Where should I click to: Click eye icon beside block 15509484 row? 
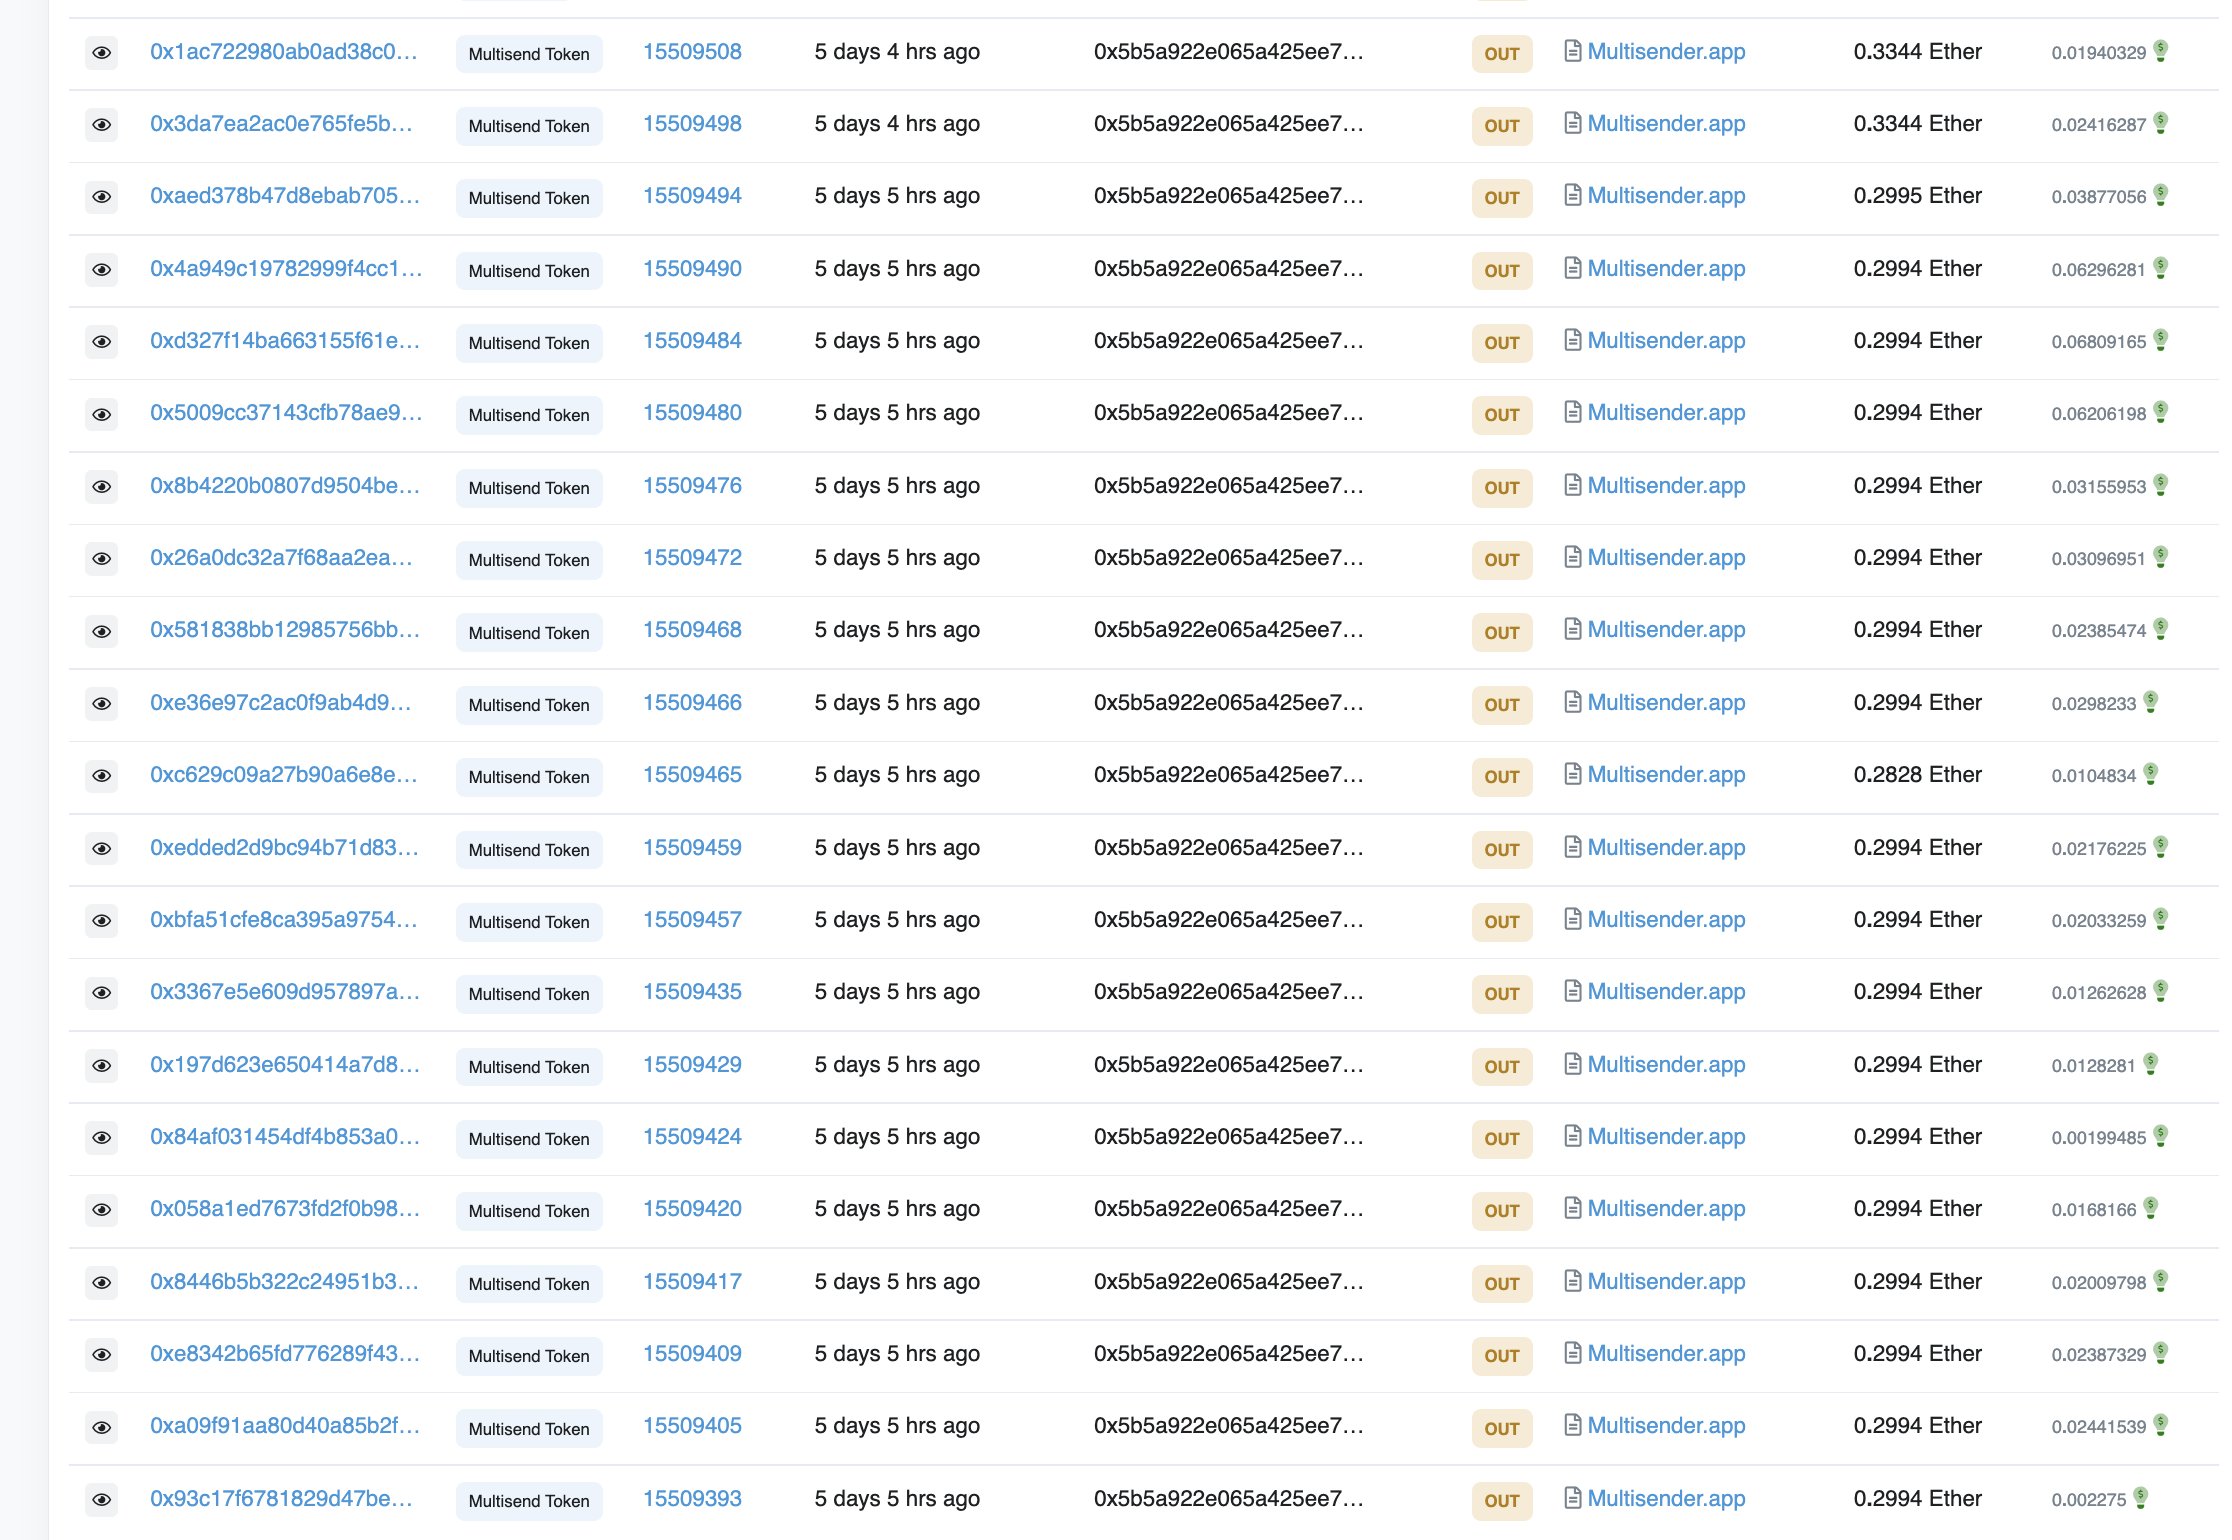point(101,342)
